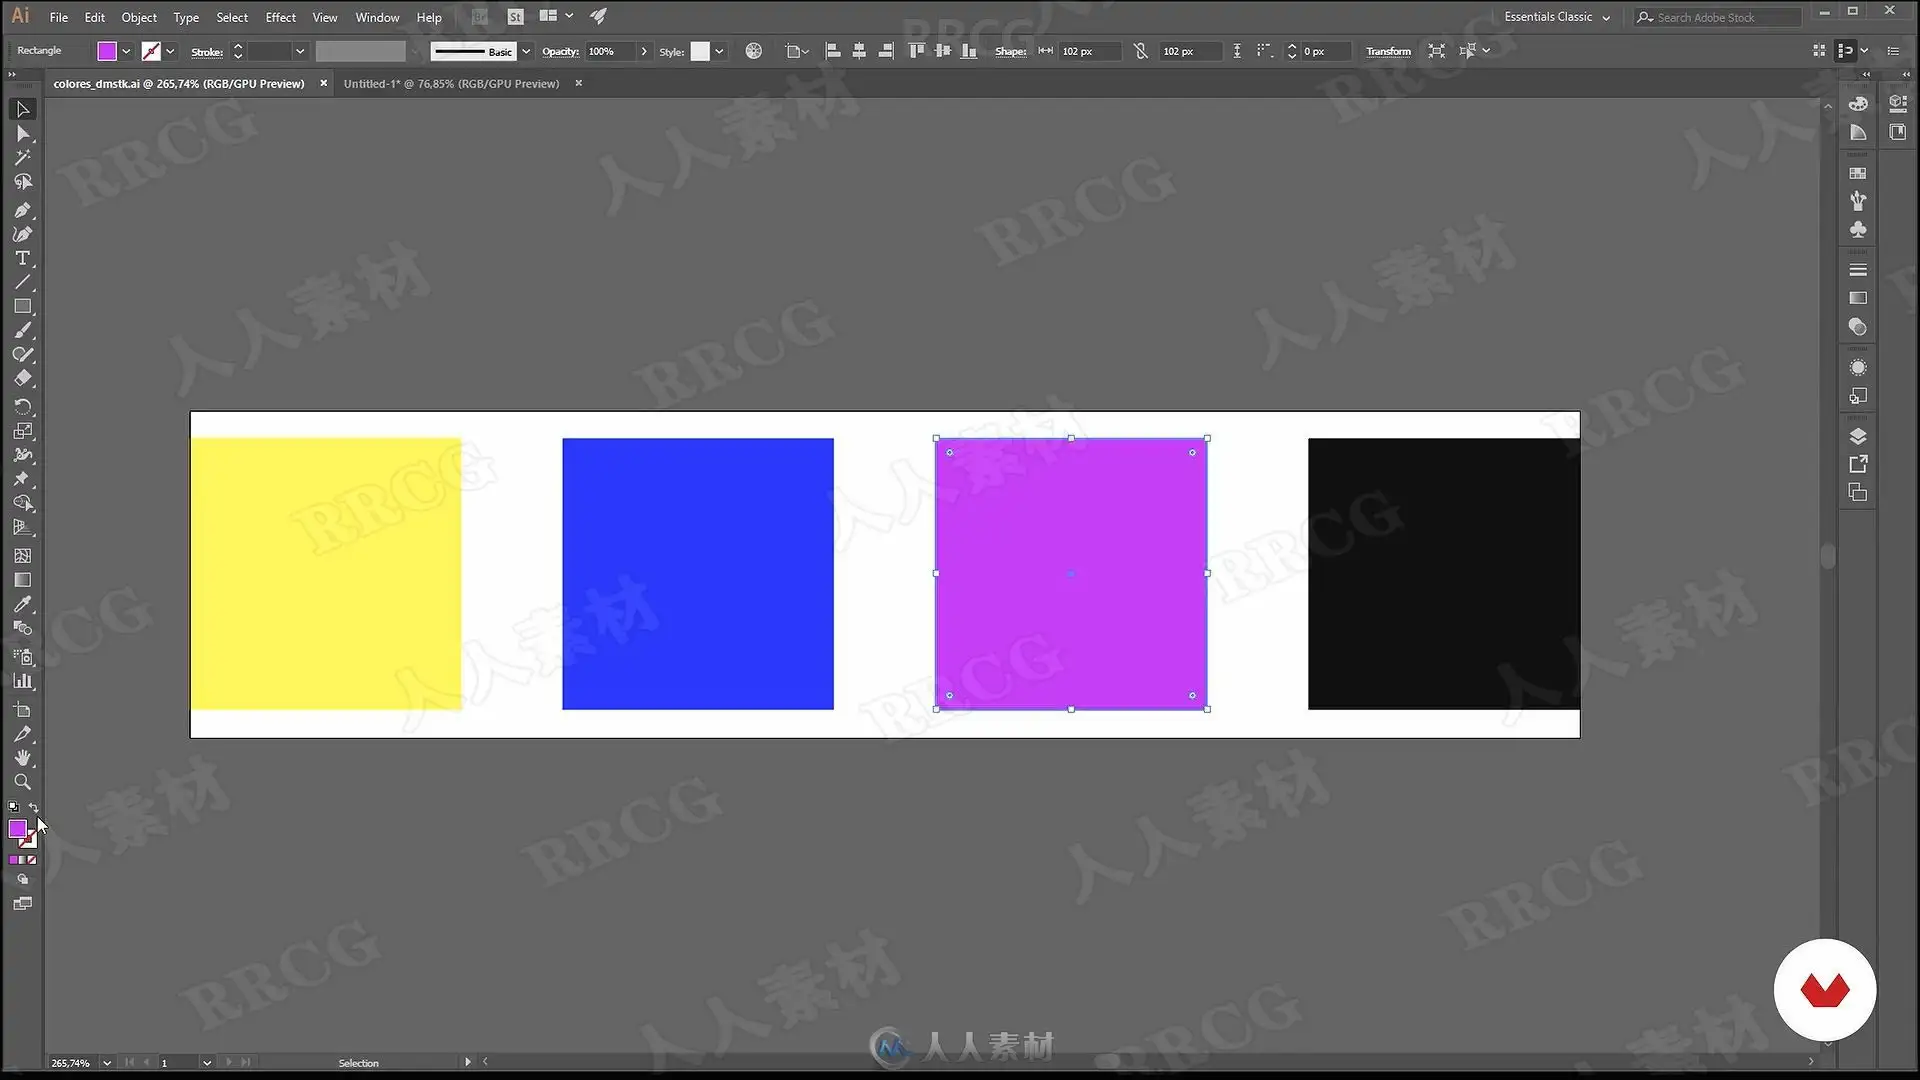Select the Magic Wand tool
Image resolution: width=1920 pixels, height=1080 pixels.
click(x=22, y=157)
